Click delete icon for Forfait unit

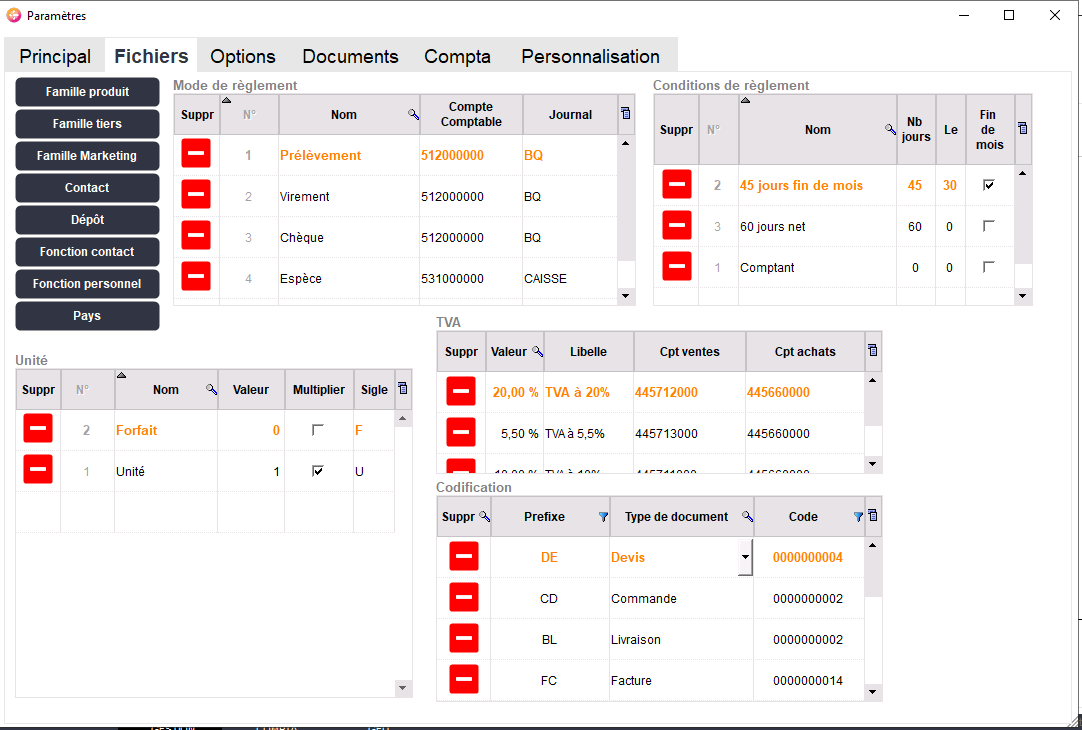click(x=38, y=429)
